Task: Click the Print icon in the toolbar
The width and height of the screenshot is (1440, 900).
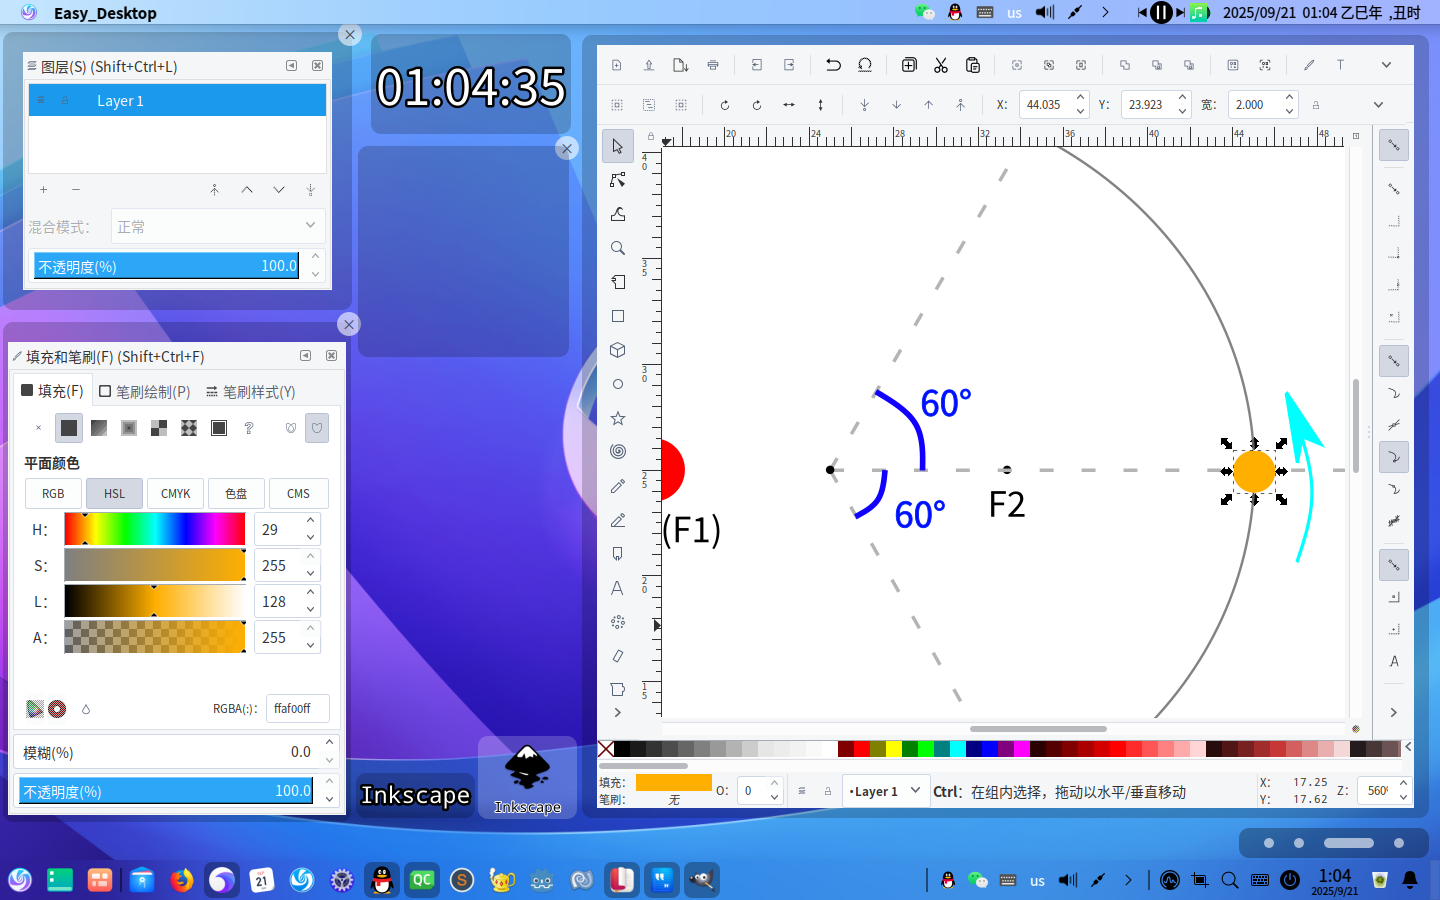Action: click(713, 65)
